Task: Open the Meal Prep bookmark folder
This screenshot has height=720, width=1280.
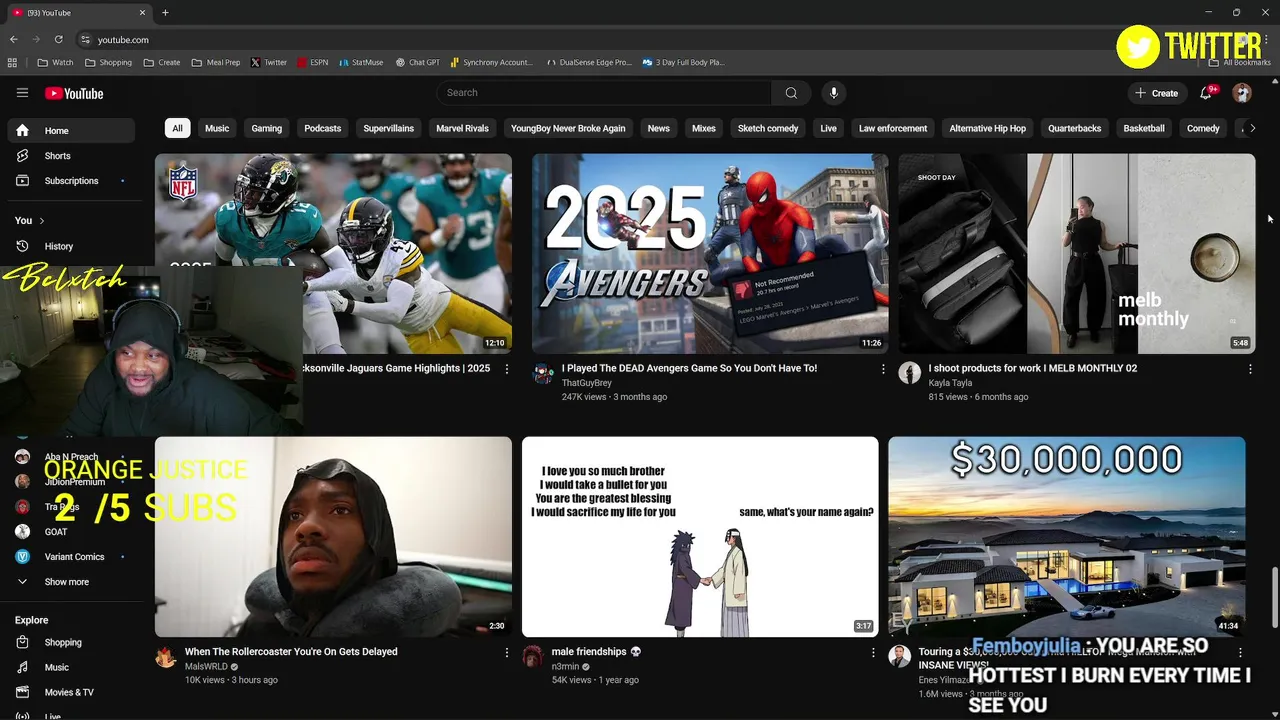Action: click(x=216, y=62)
